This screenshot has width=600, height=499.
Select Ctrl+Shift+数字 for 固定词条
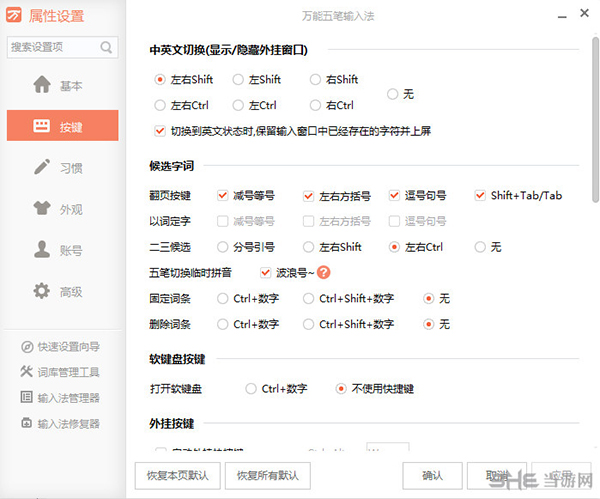(308, 298)
